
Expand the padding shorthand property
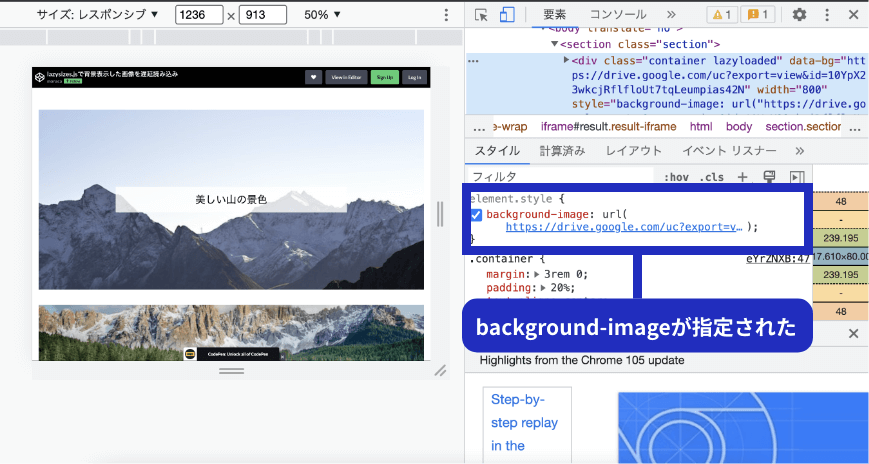544,288
